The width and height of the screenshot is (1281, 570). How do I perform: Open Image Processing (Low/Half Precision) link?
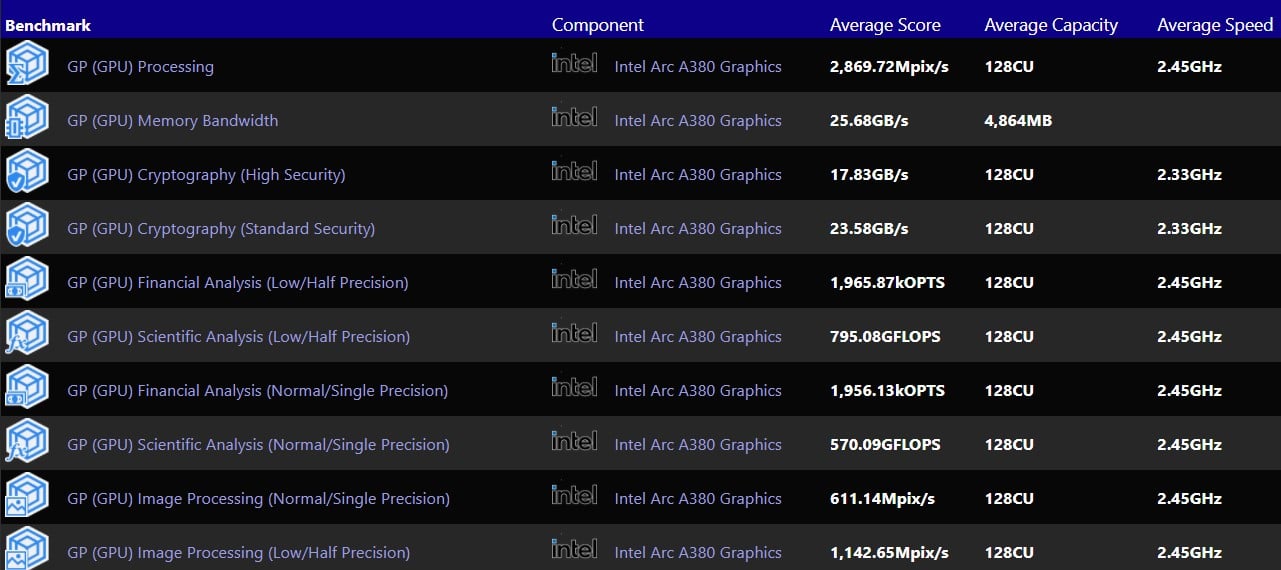[x=238, y=553]
